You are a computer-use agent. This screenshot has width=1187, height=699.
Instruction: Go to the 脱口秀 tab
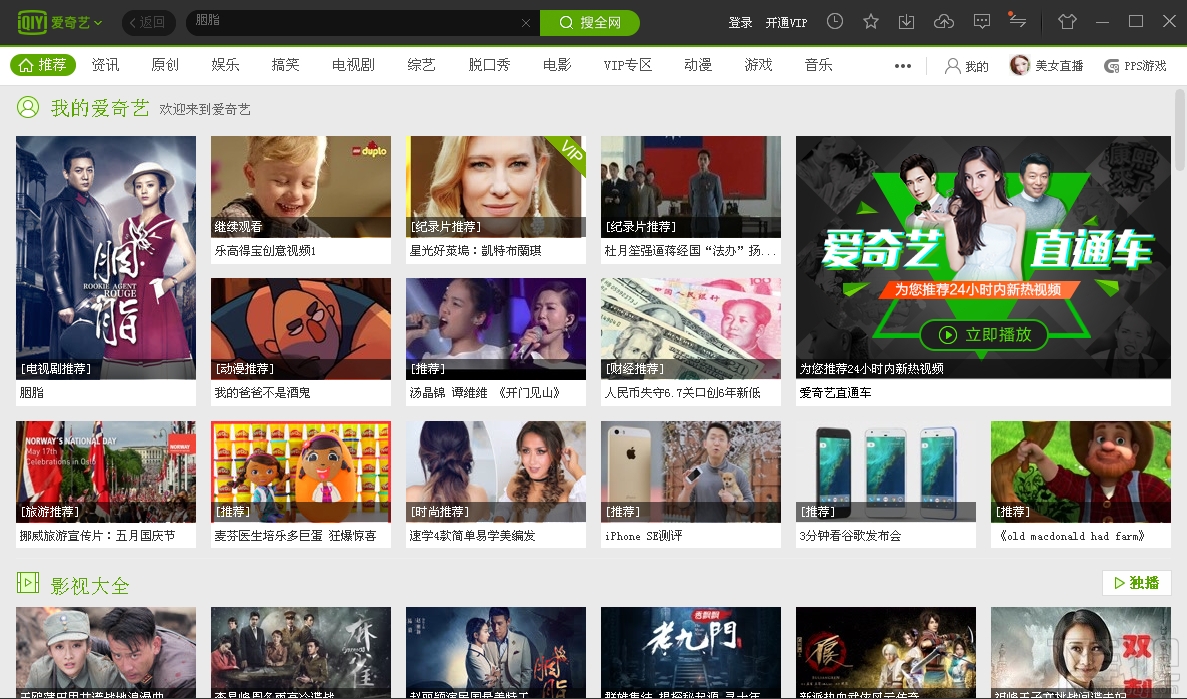pos(489,65)
